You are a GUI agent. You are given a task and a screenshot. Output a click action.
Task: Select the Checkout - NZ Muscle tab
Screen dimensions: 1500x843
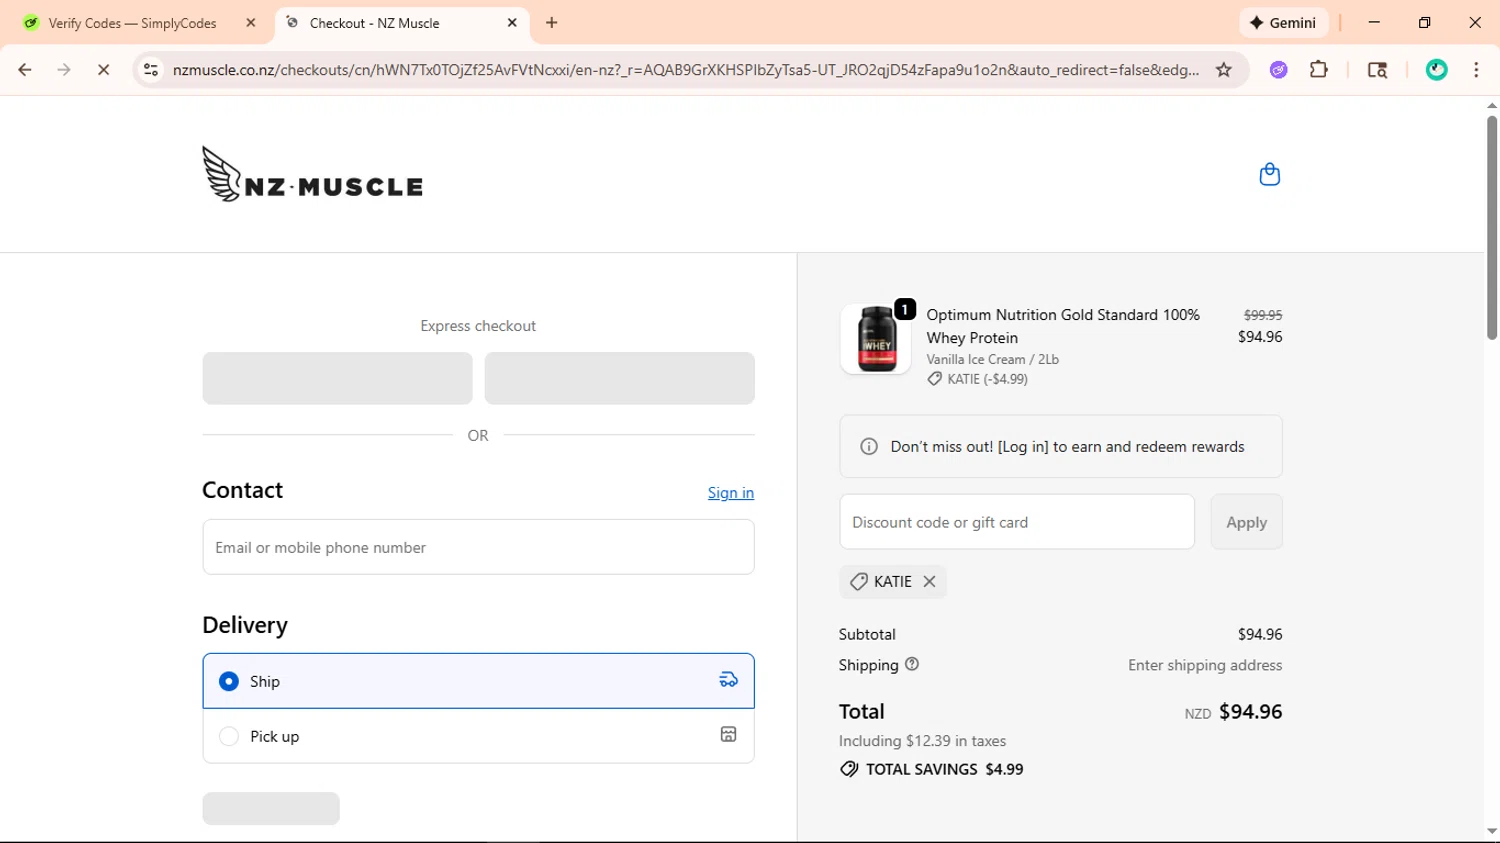coord(400,22)
